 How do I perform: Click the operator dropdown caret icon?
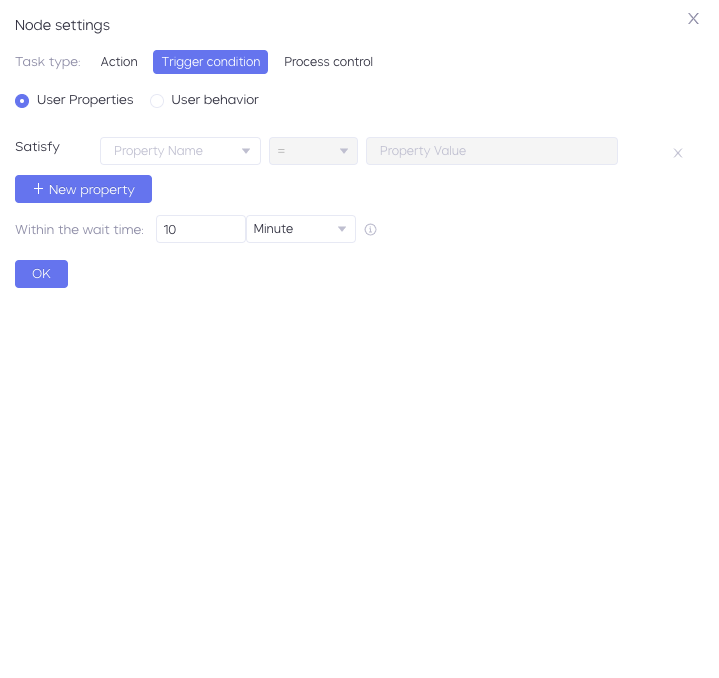[x=343, y=151]
